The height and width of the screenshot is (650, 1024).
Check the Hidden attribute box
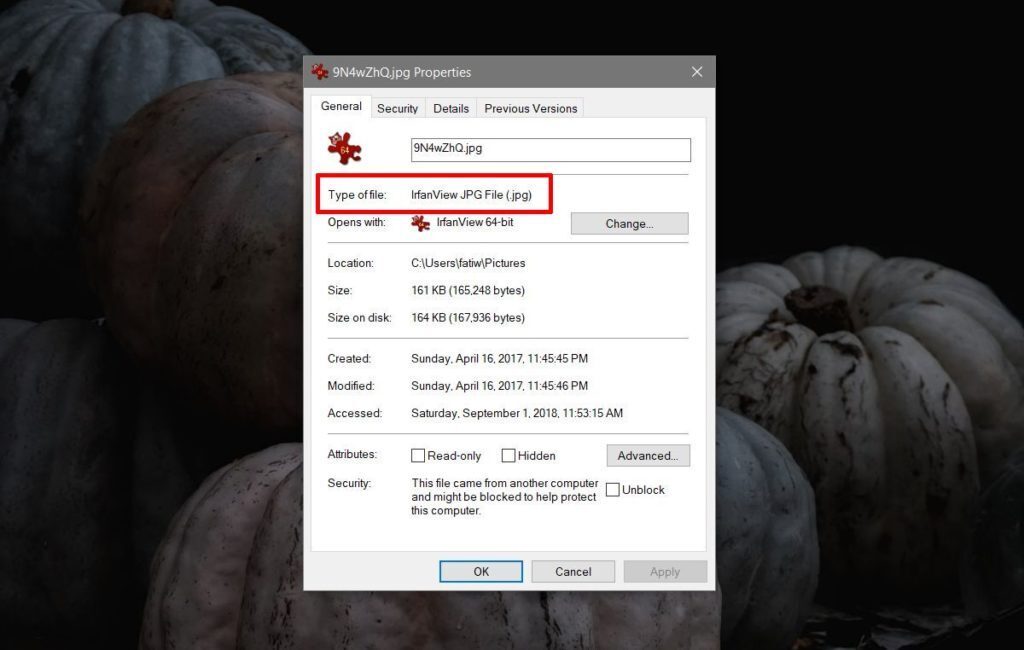coord(507,455)
